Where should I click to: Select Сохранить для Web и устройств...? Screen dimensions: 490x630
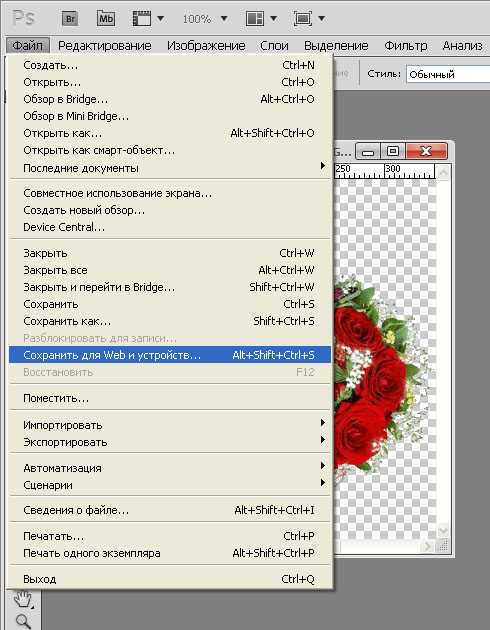click(x=170, y=355)
